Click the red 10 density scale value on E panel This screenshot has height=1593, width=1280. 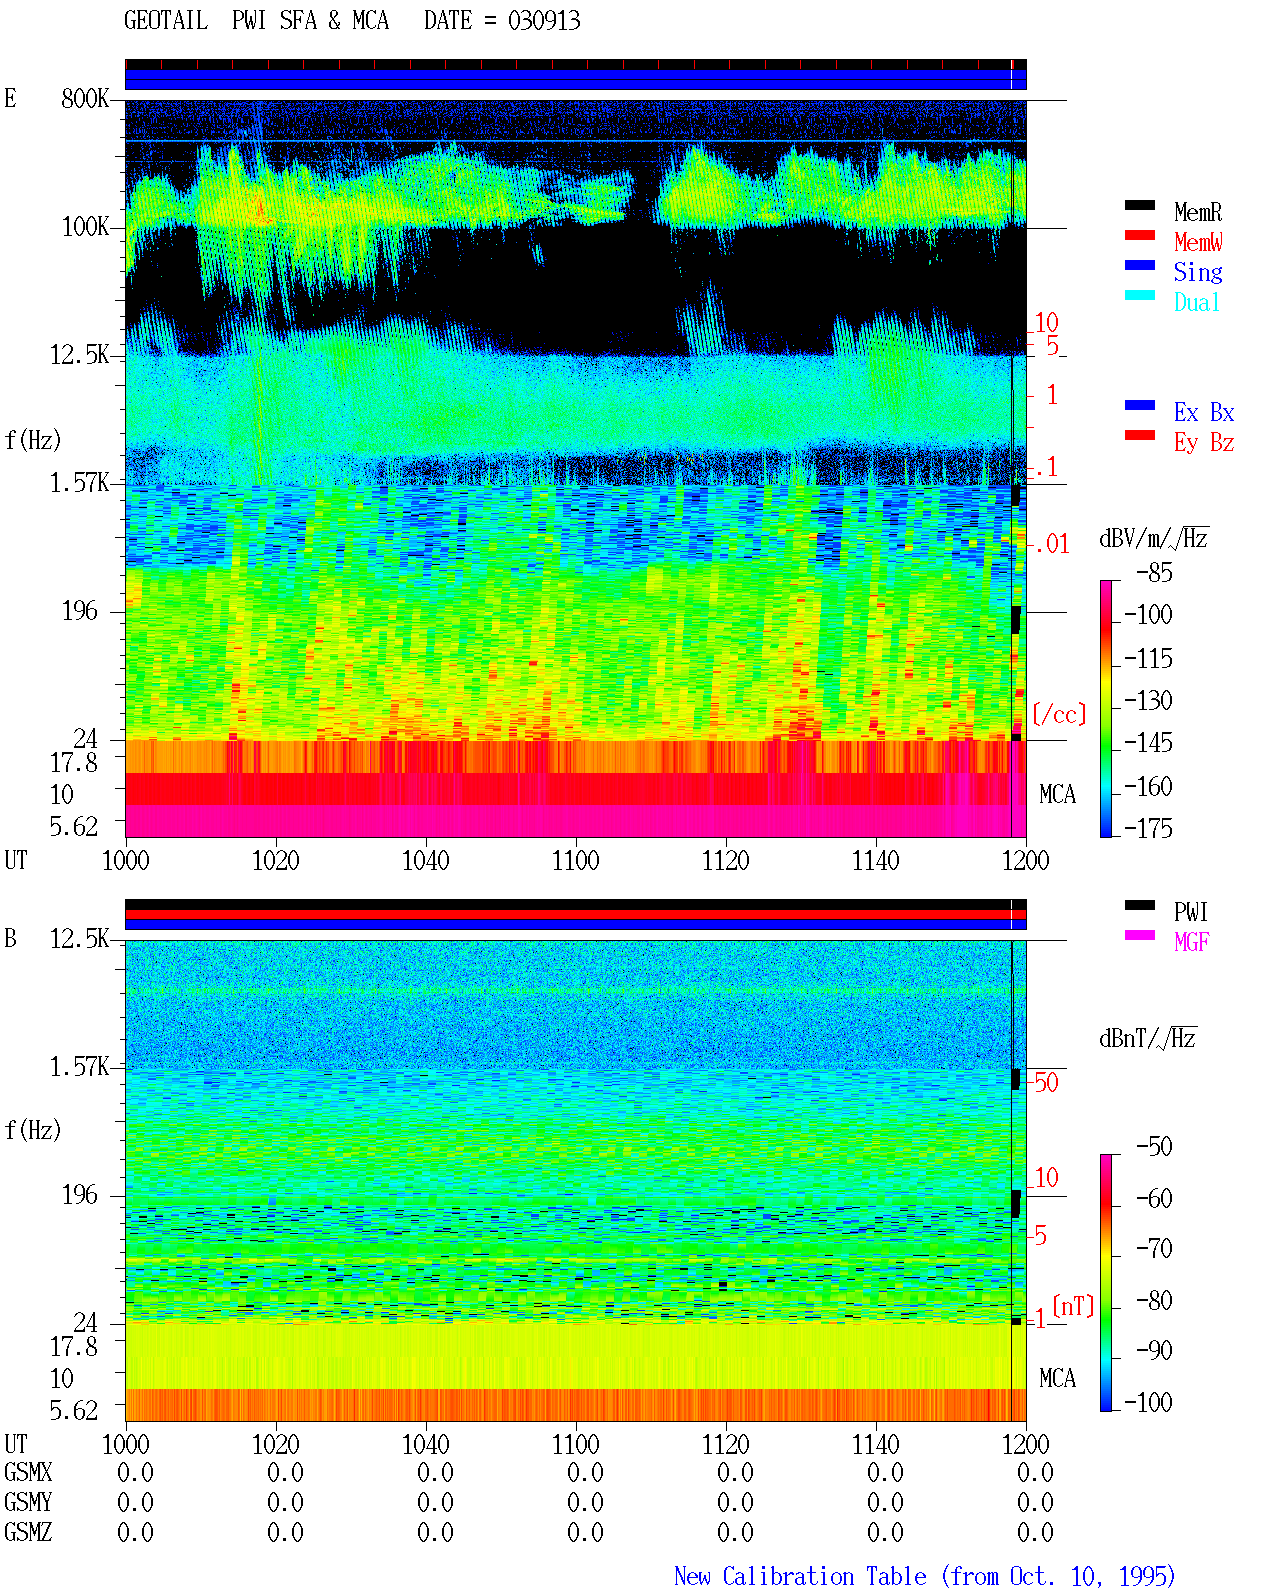(1046, 323)
